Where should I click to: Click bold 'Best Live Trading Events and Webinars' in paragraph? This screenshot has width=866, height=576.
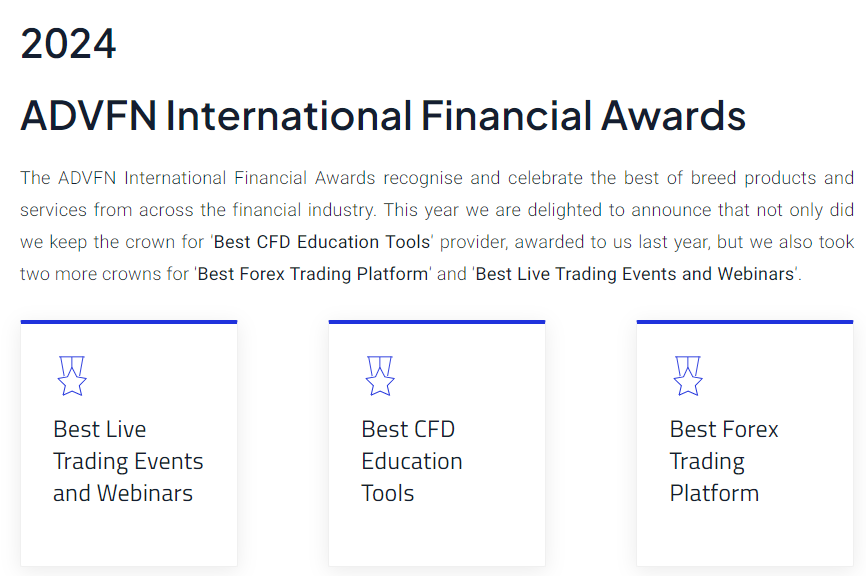[x=634, y=274]
